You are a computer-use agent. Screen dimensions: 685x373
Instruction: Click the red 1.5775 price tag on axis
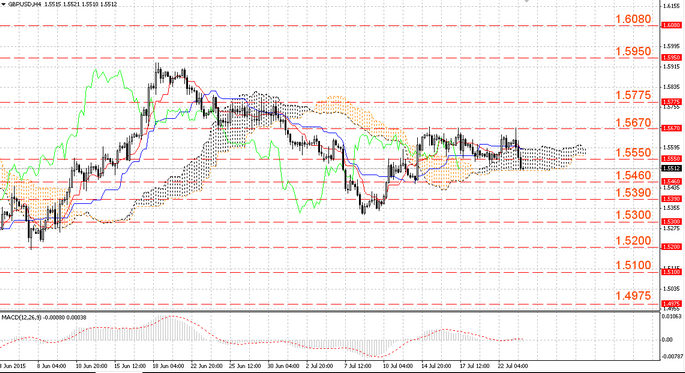[671, 102]
